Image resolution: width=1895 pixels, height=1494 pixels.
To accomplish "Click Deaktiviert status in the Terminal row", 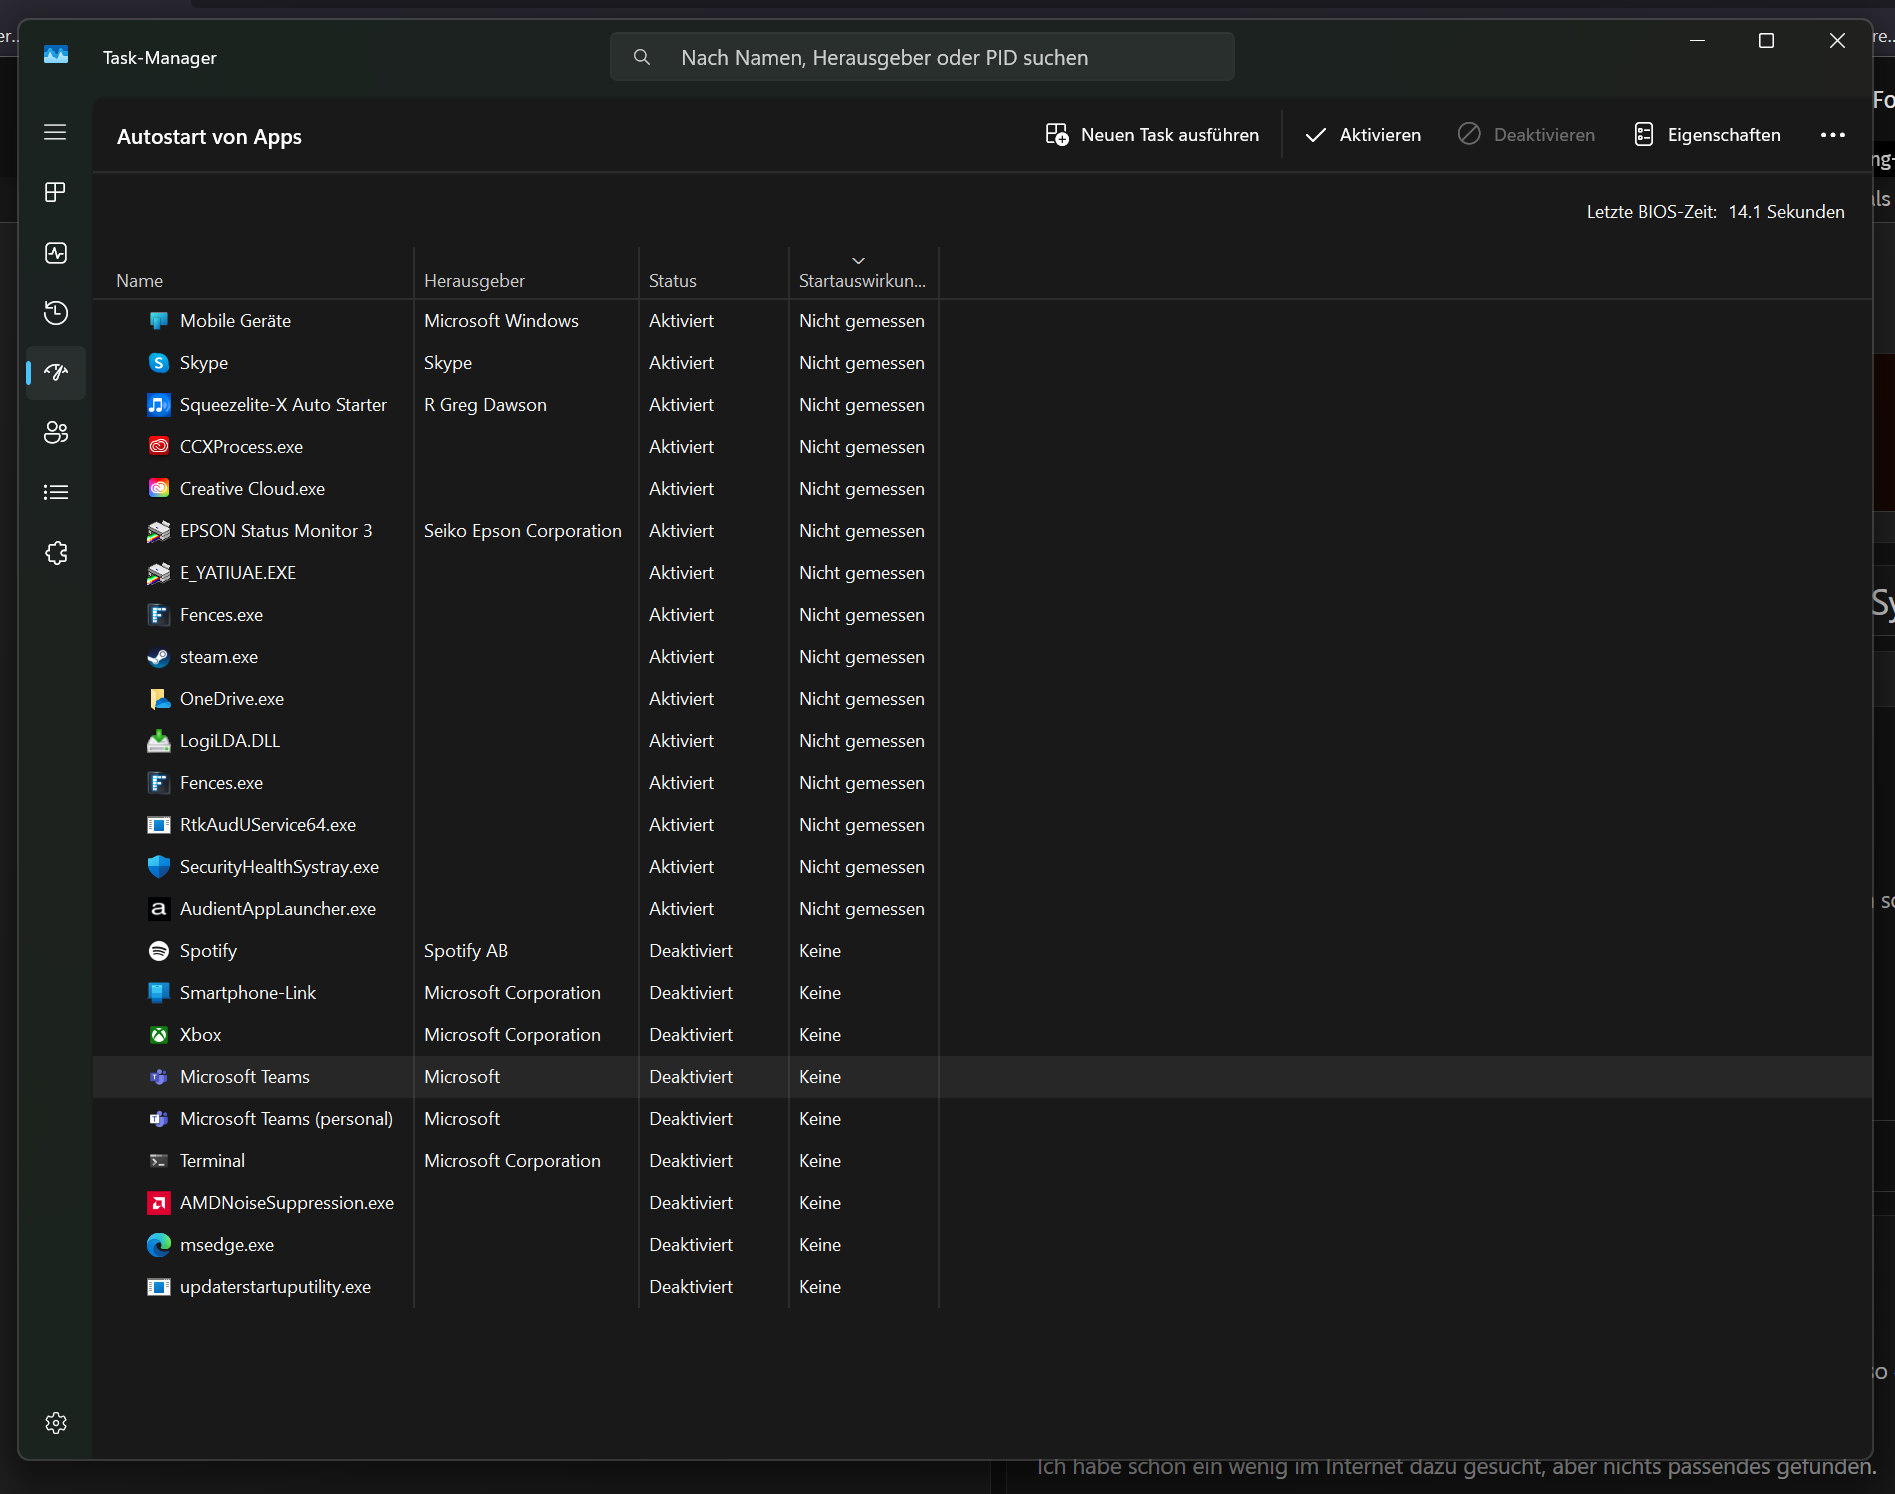I will click(690, 1160).
